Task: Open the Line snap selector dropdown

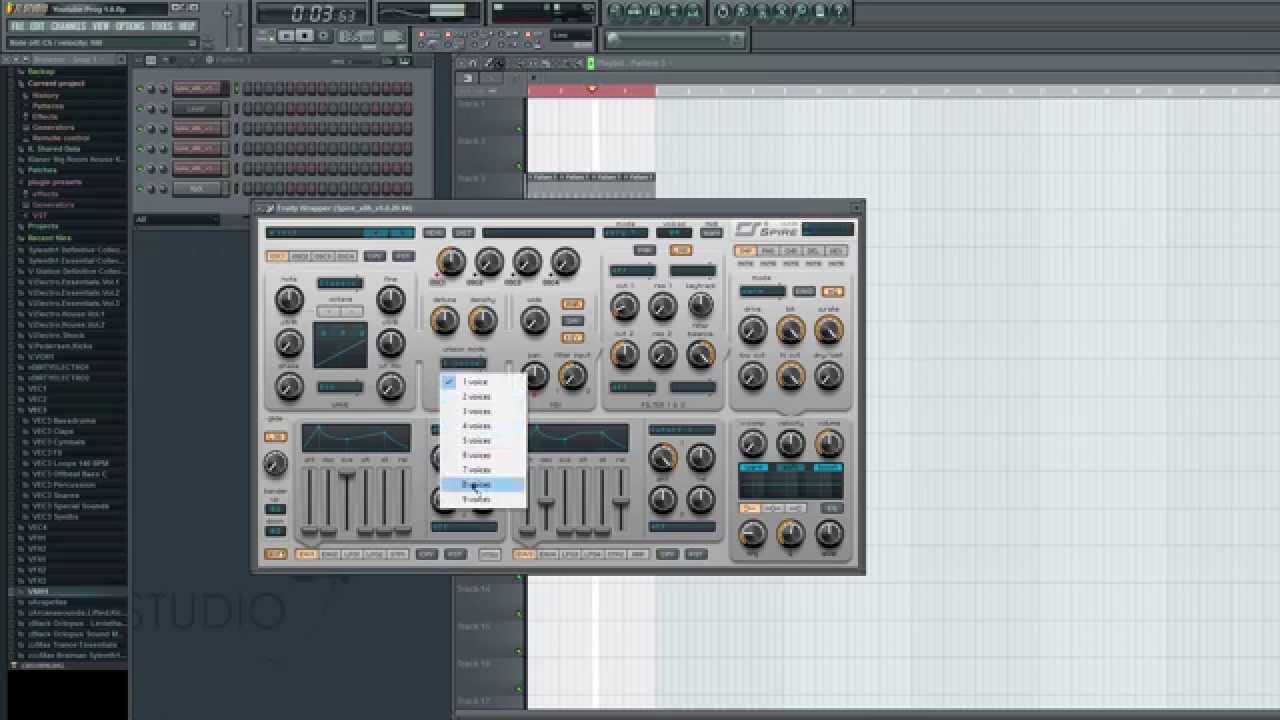Action: (x=572, y=35)
